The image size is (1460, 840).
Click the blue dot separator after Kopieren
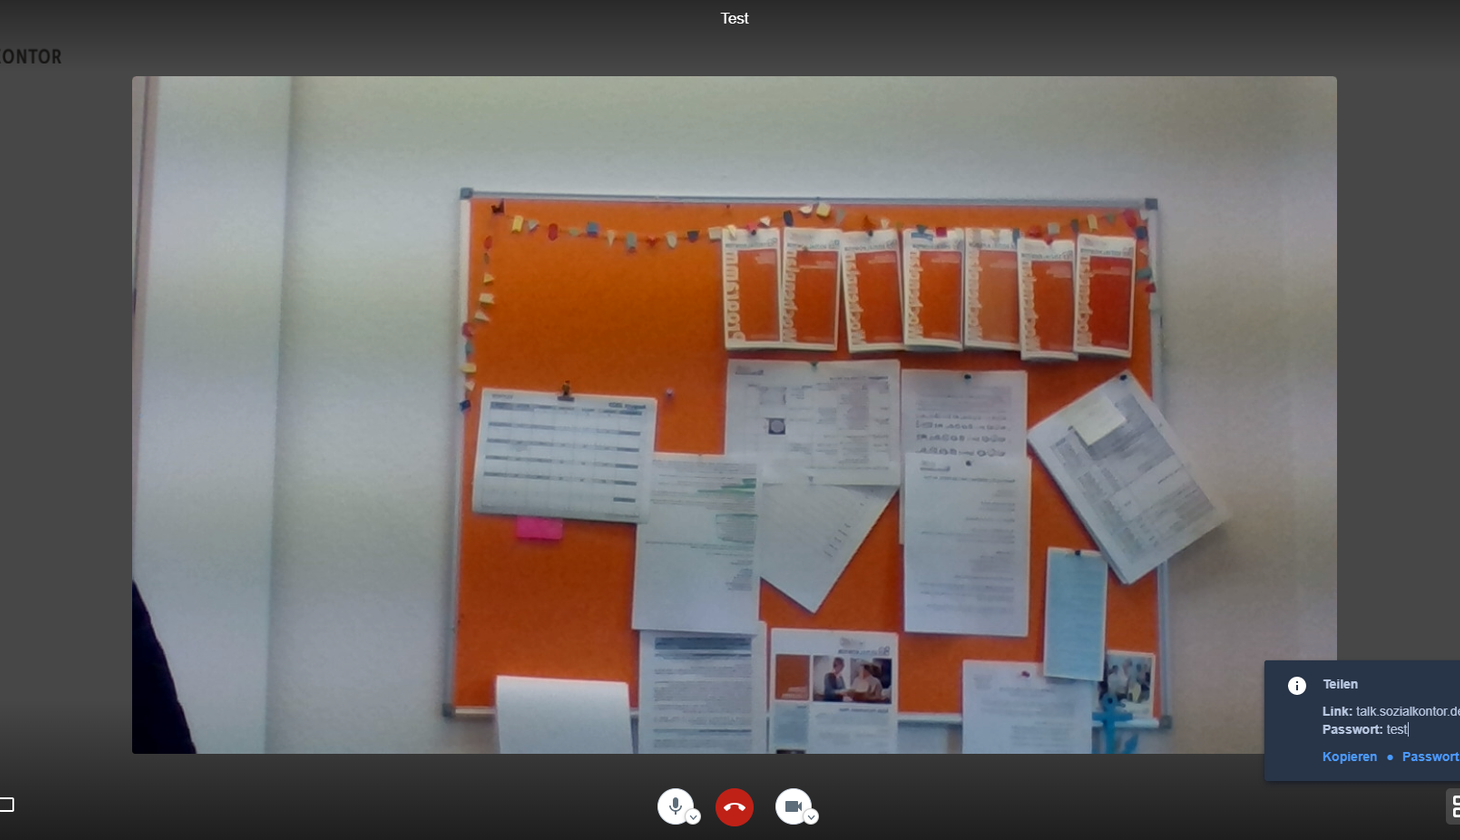1390,757
